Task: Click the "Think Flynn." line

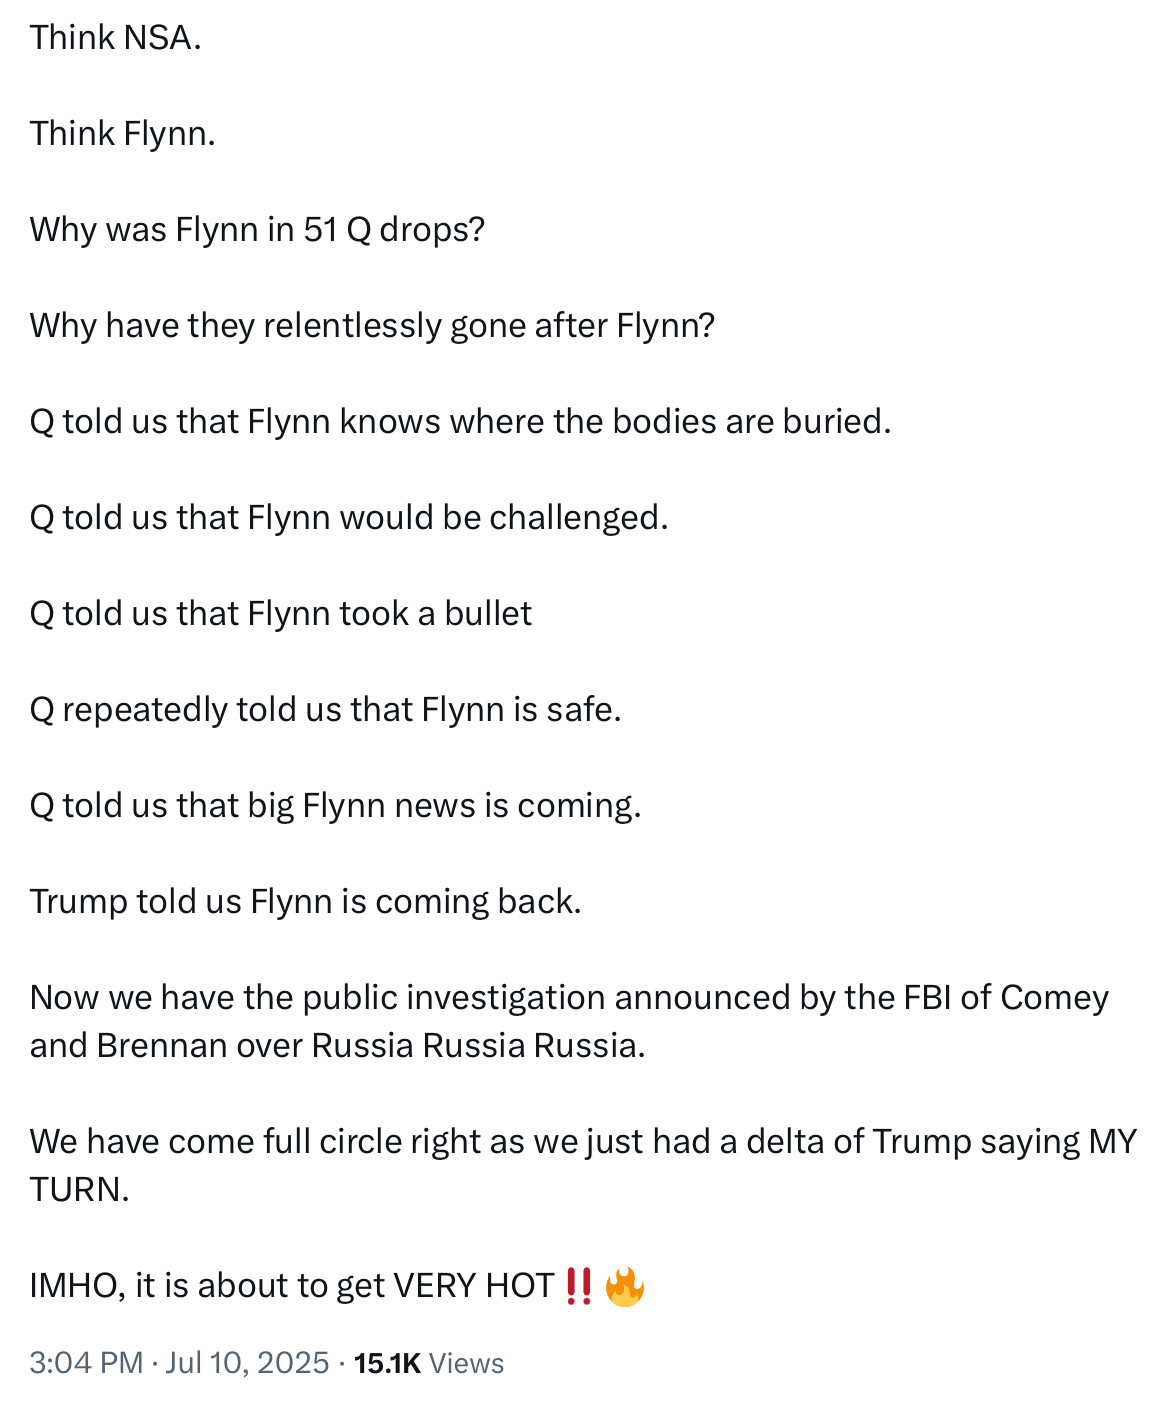Action: pyautogui.click(x=122, y=134)
